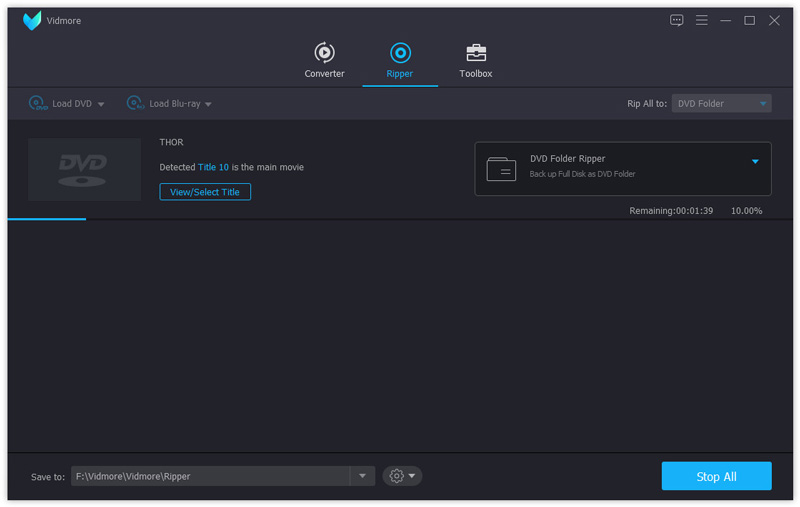Switch to the Converter tab
Screen dimensions: 800x507
324,60
